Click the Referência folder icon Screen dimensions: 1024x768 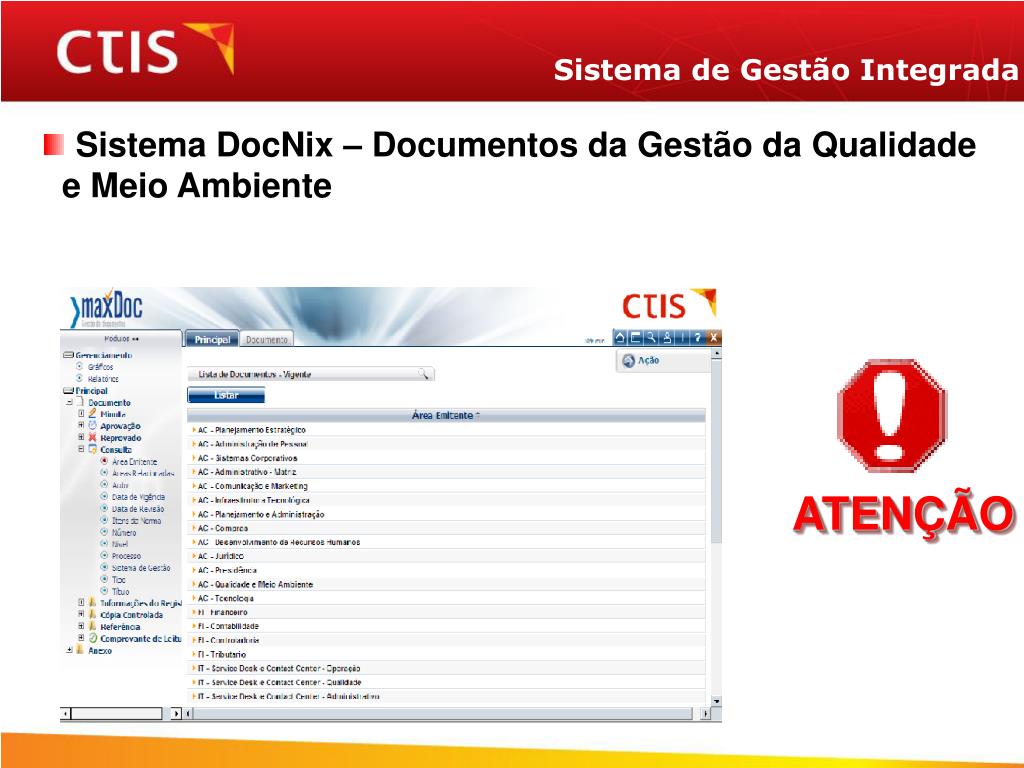pyautogui.click(x=93, y=626)
